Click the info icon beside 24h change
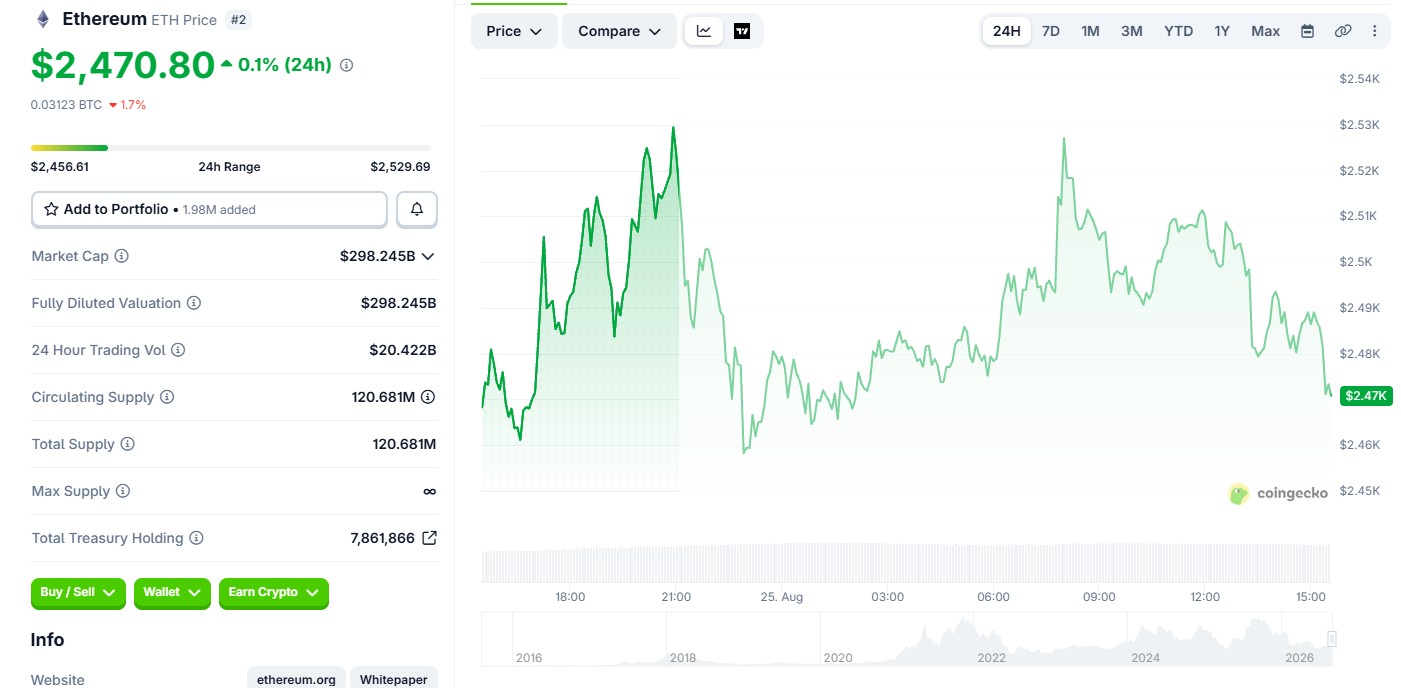The image size is (1401, 688). point(347,65)
